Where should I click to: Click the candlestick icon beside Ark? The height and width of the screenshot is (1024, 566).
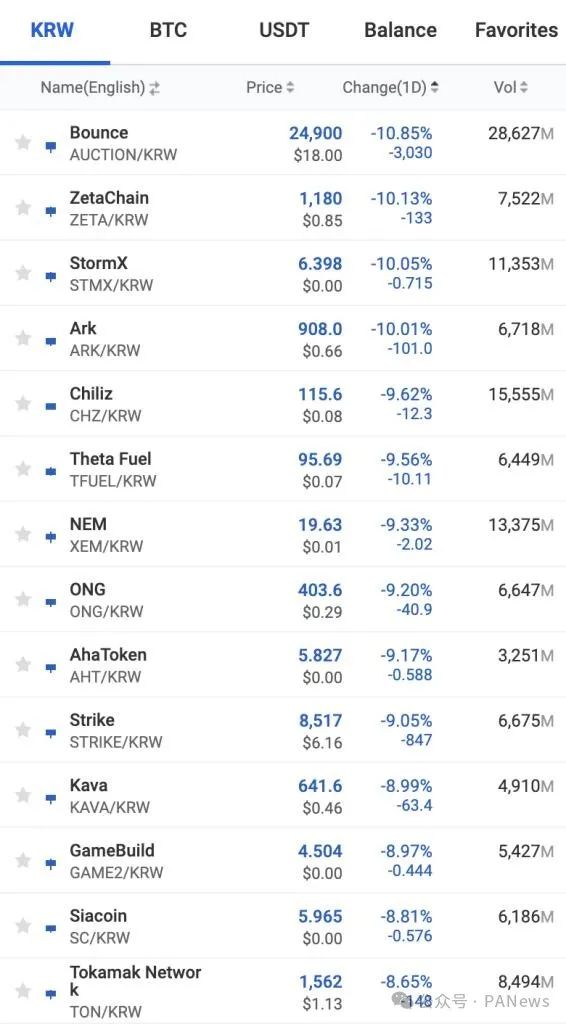tap(50, 342)
